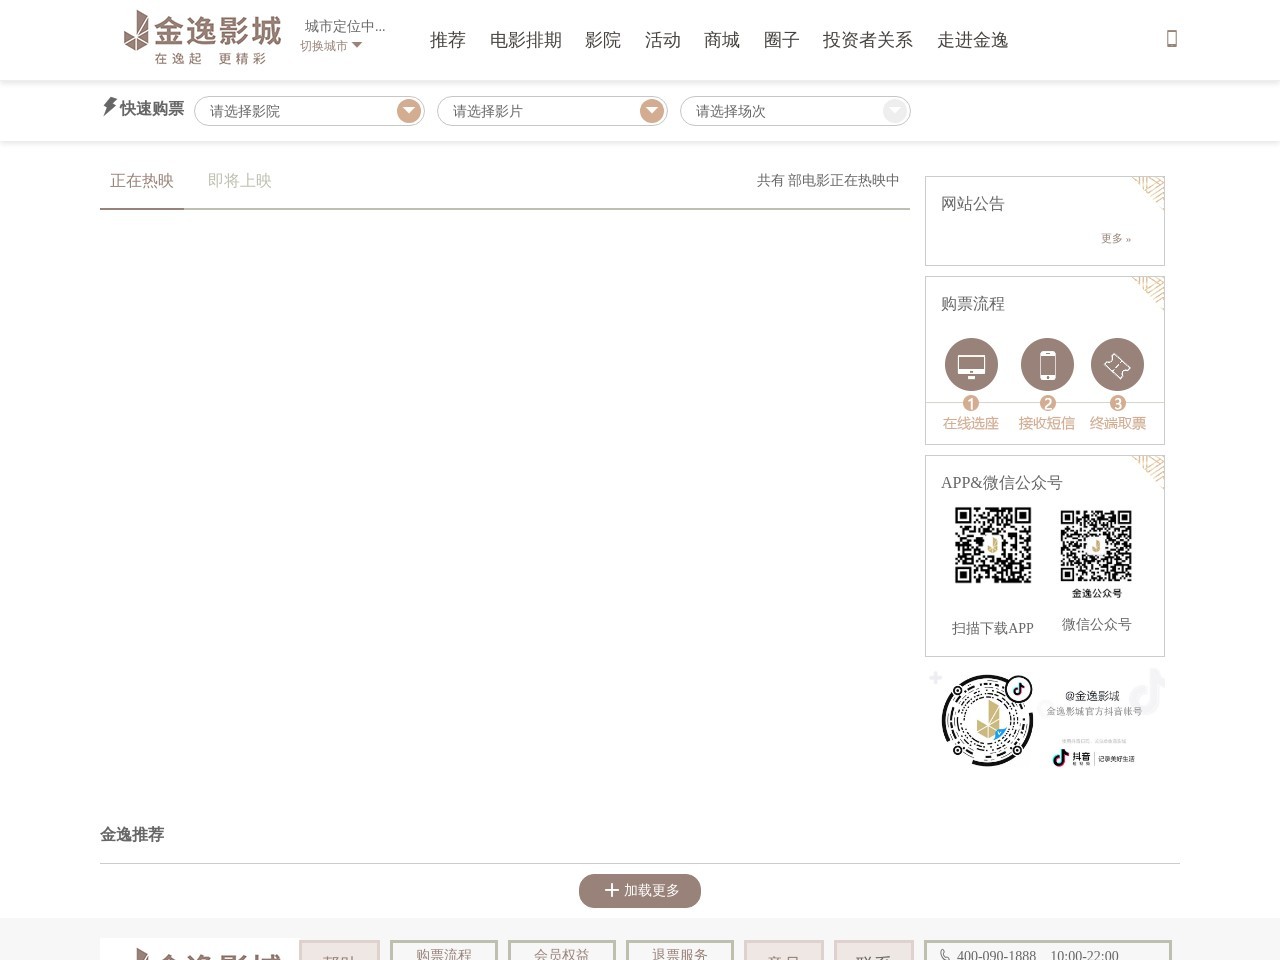Switch to the 即将上映 tab

coord(239,181)
